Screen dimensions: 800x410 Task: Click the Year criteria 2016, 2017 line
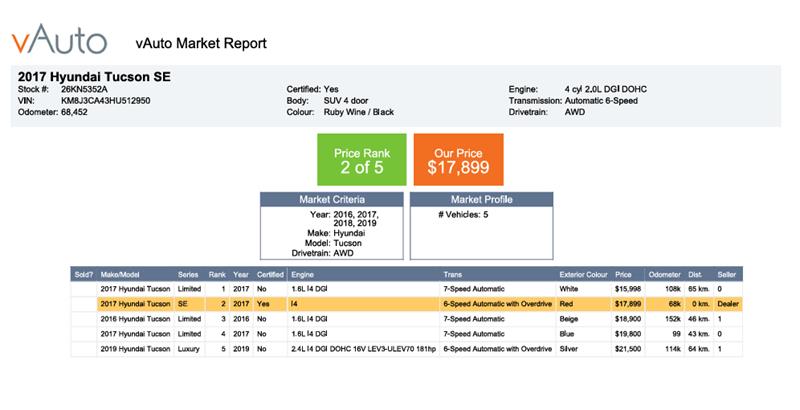[344, 215]
